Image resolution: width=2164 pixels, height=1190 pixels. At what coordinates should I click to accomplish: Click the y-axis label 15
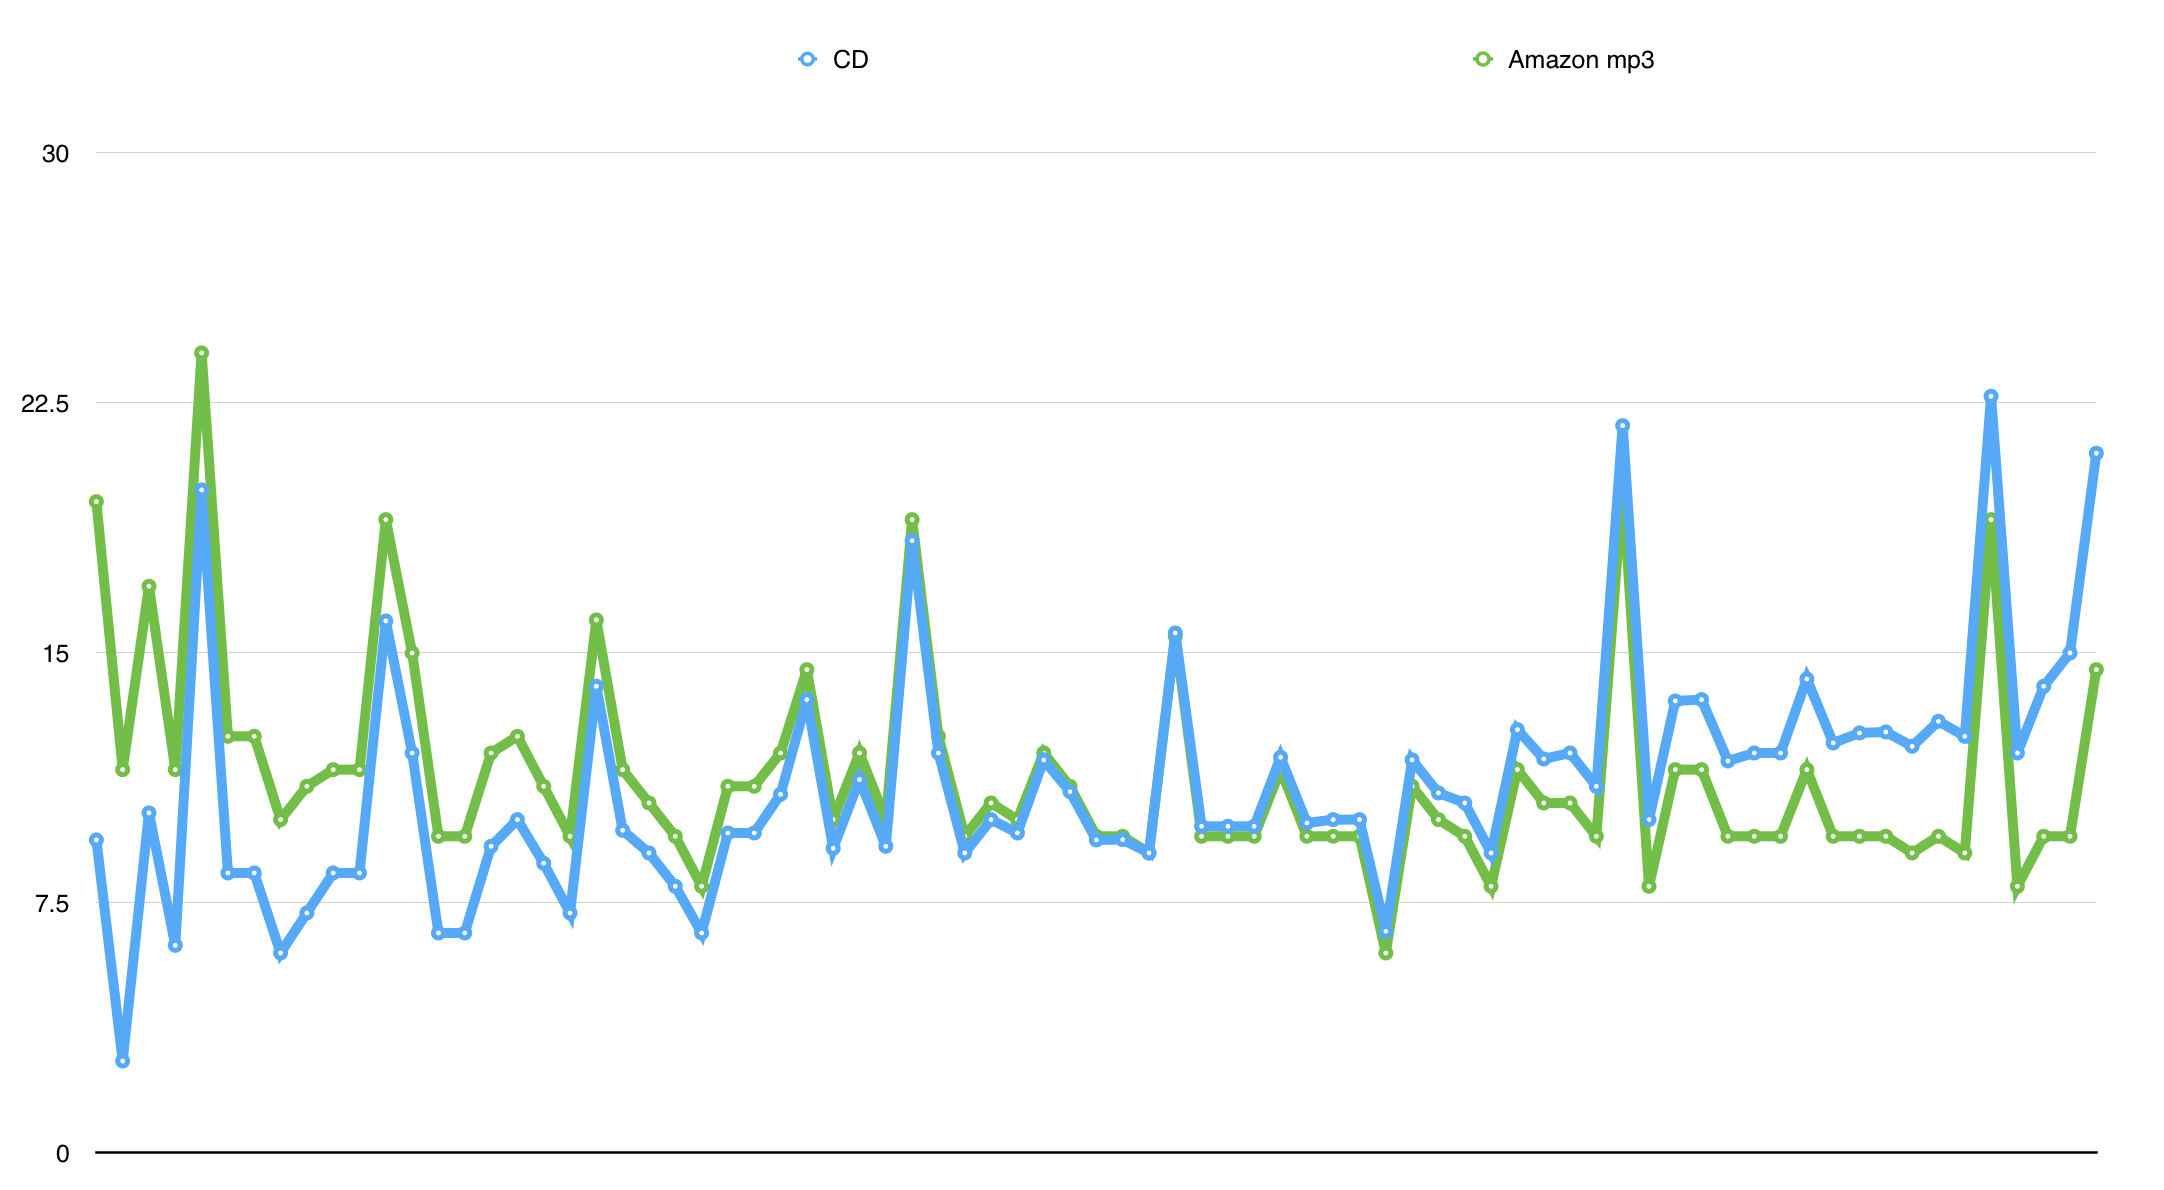pyautogui.click(x=55, y=654)
